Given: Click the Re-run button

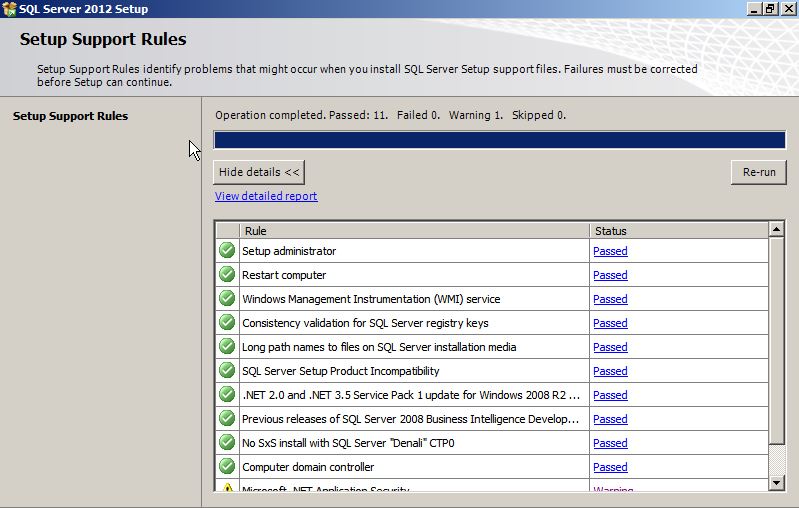Looking at the screenshot, I should tap(759, 172).
